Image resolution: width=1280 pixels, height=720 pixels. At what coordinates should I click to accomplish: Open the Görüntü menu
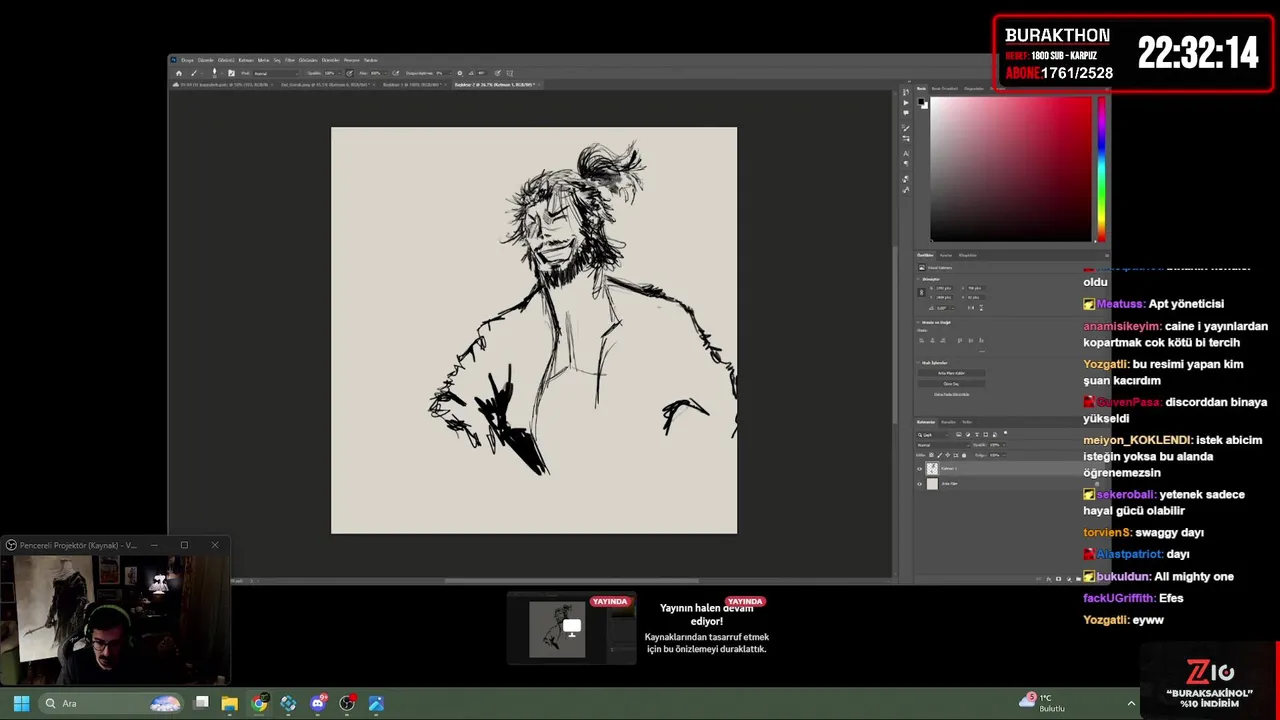(226, 60)
